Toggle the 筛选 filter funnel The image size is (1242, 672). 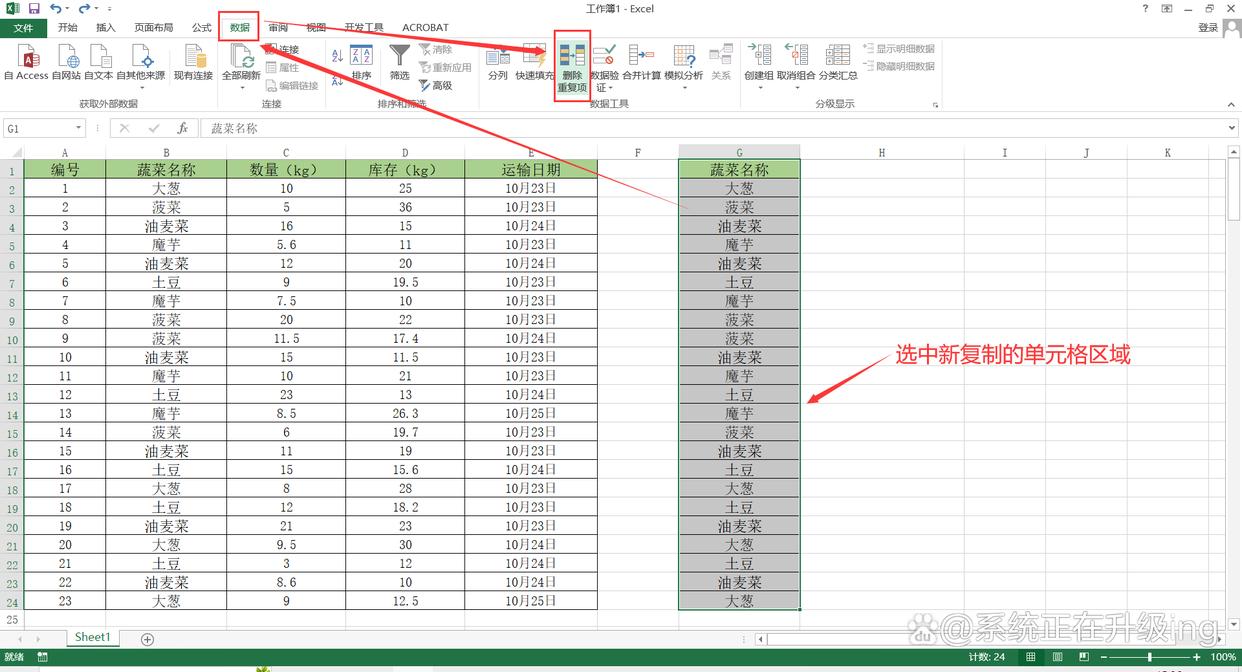tap(399, 63)
